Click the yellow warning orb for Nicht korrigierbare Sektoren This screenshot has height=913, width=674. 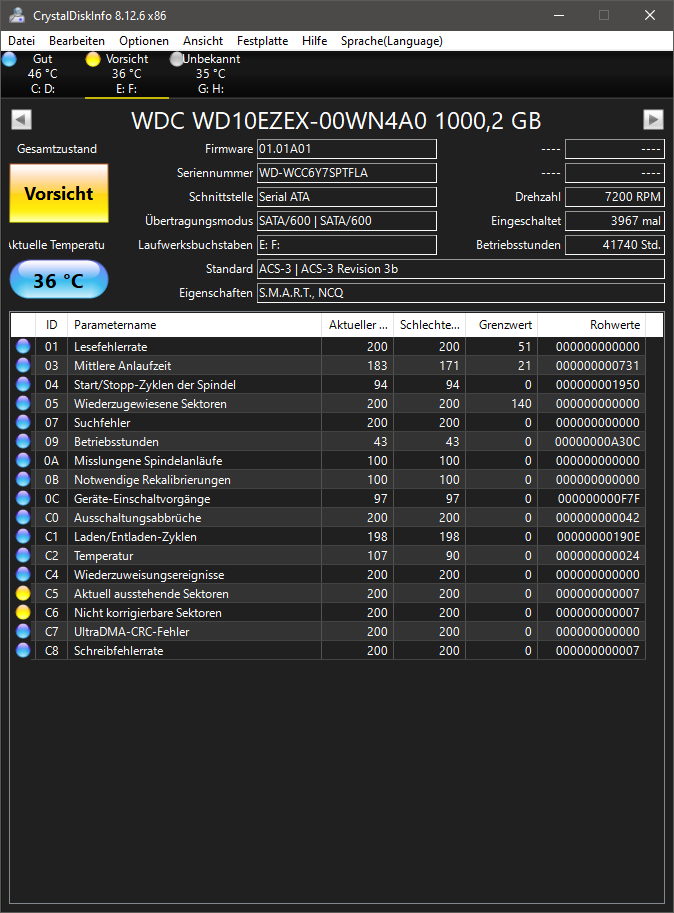23,613
